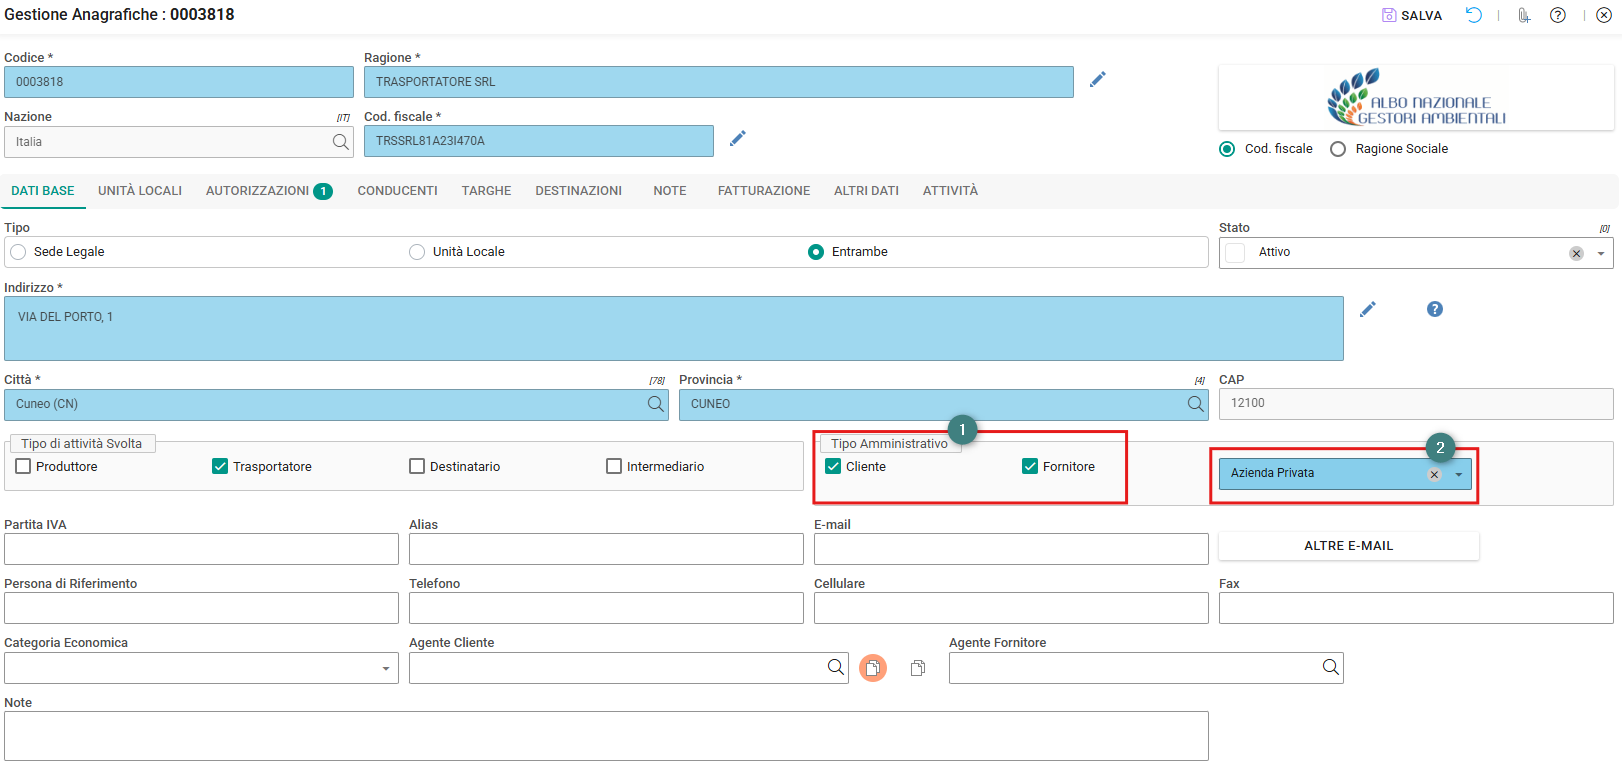
Task: Open the Fatturazione tab
Action: click(x=764, y=191)
